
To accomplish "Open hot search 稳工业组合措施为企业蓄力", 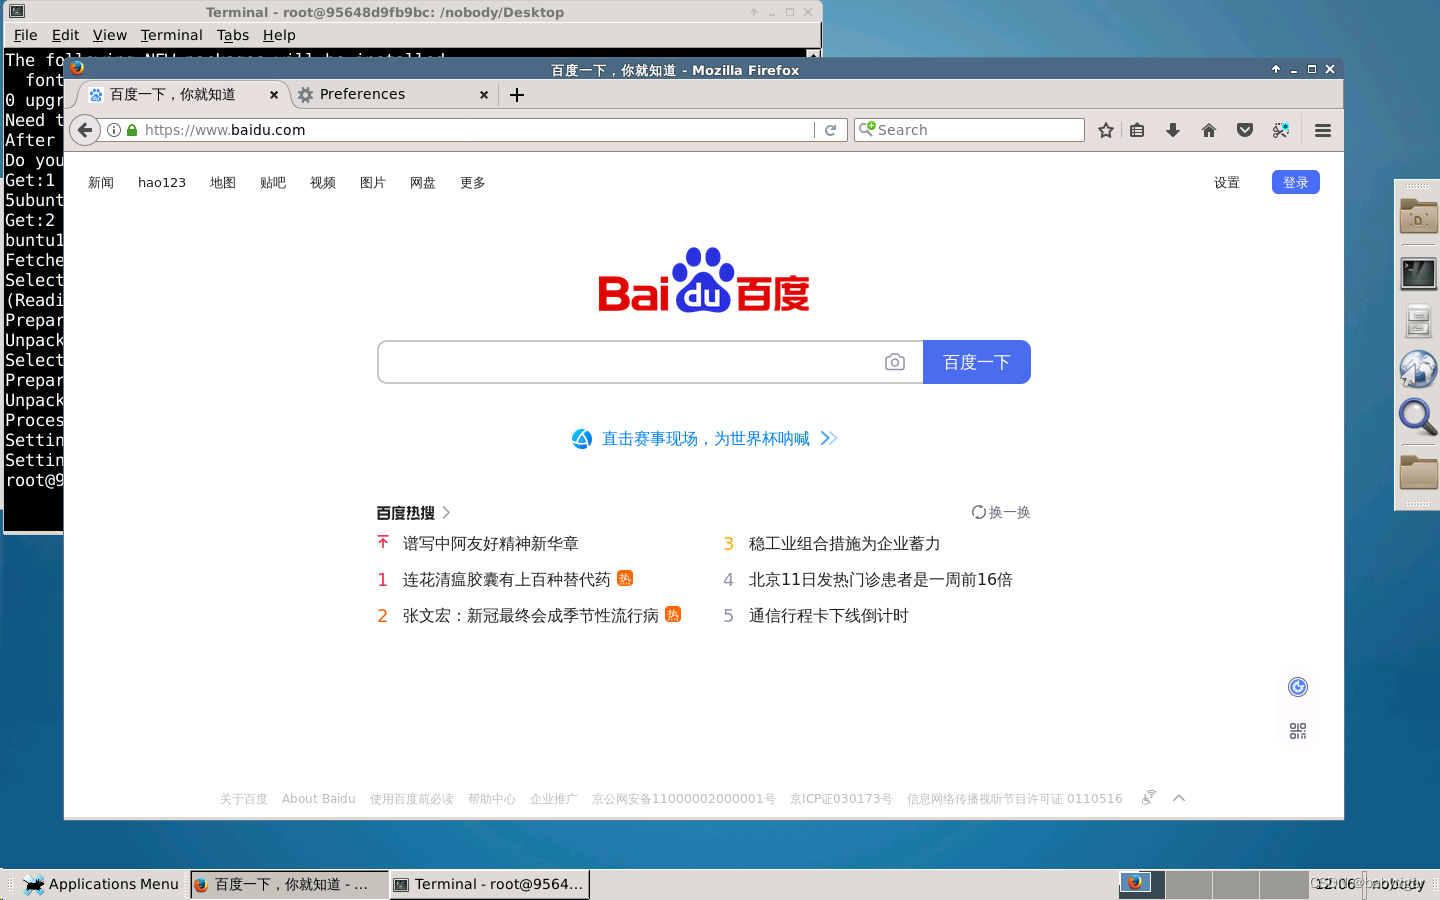I will pyautogui.click(x=845, y=544).
